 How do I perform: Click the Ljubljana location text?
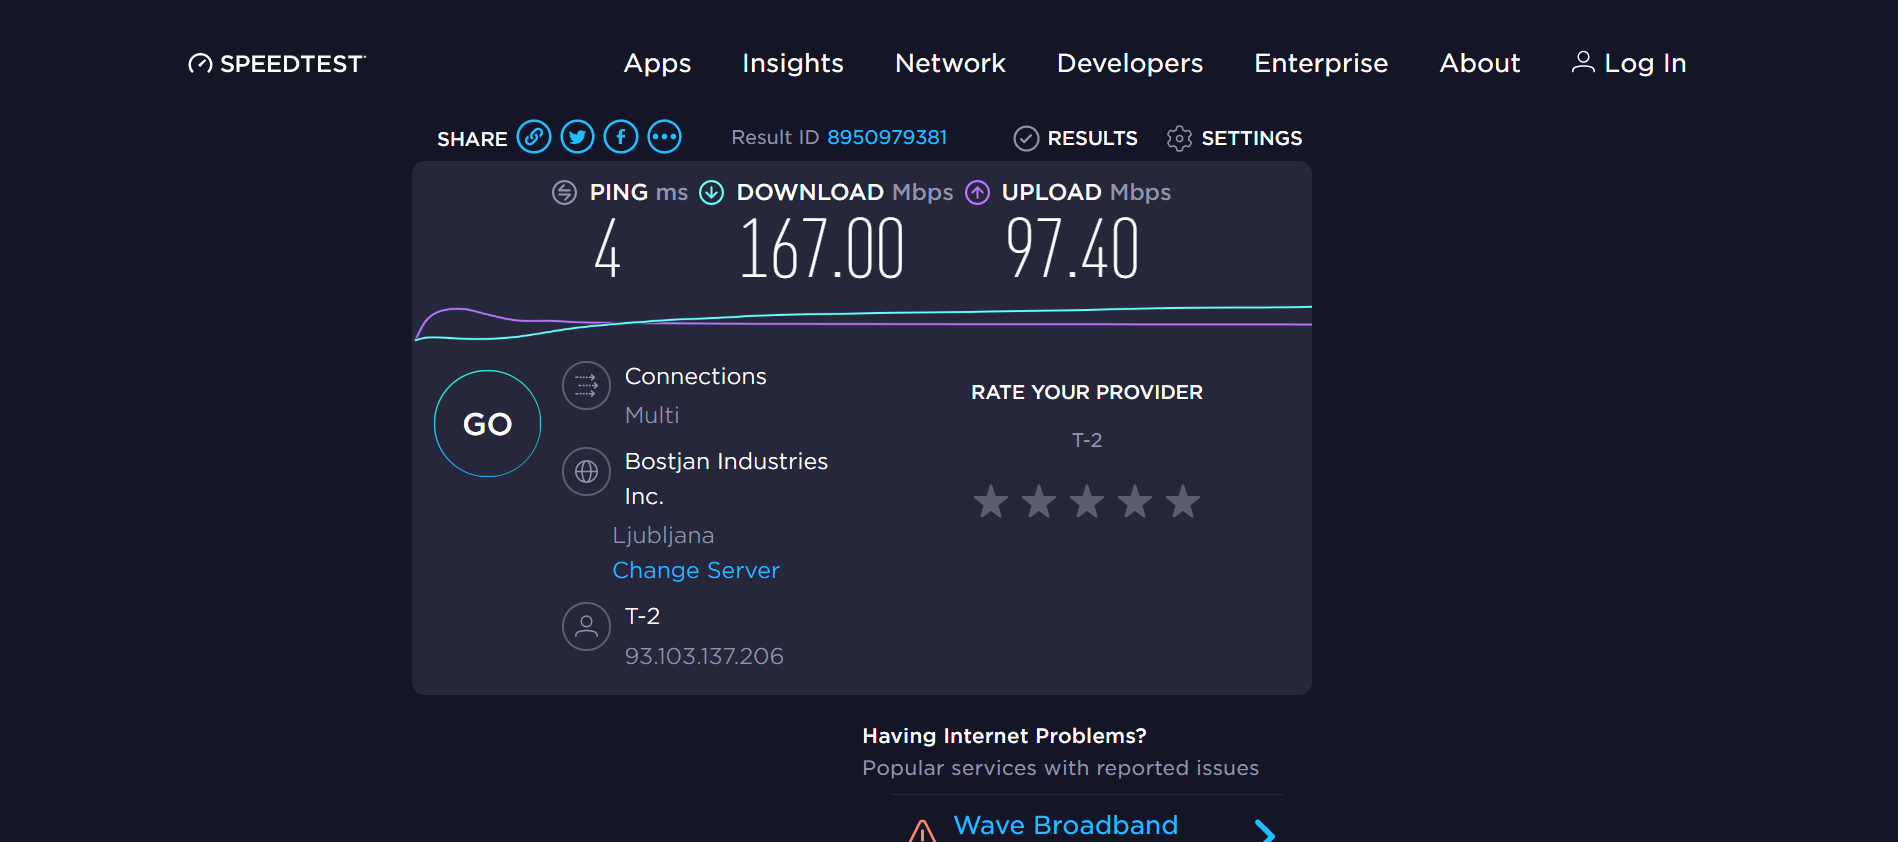pos(663,535)
